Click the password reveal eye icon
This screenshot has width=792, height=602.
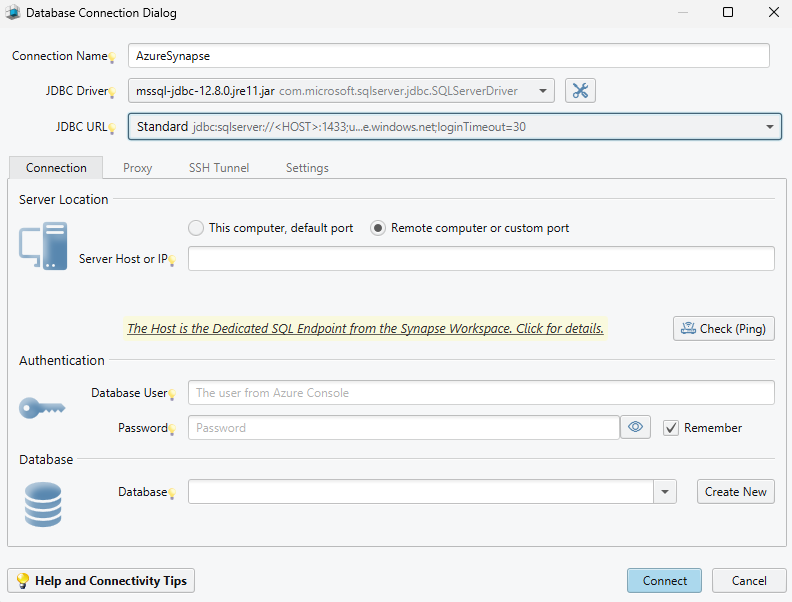(x=635, y=428)
